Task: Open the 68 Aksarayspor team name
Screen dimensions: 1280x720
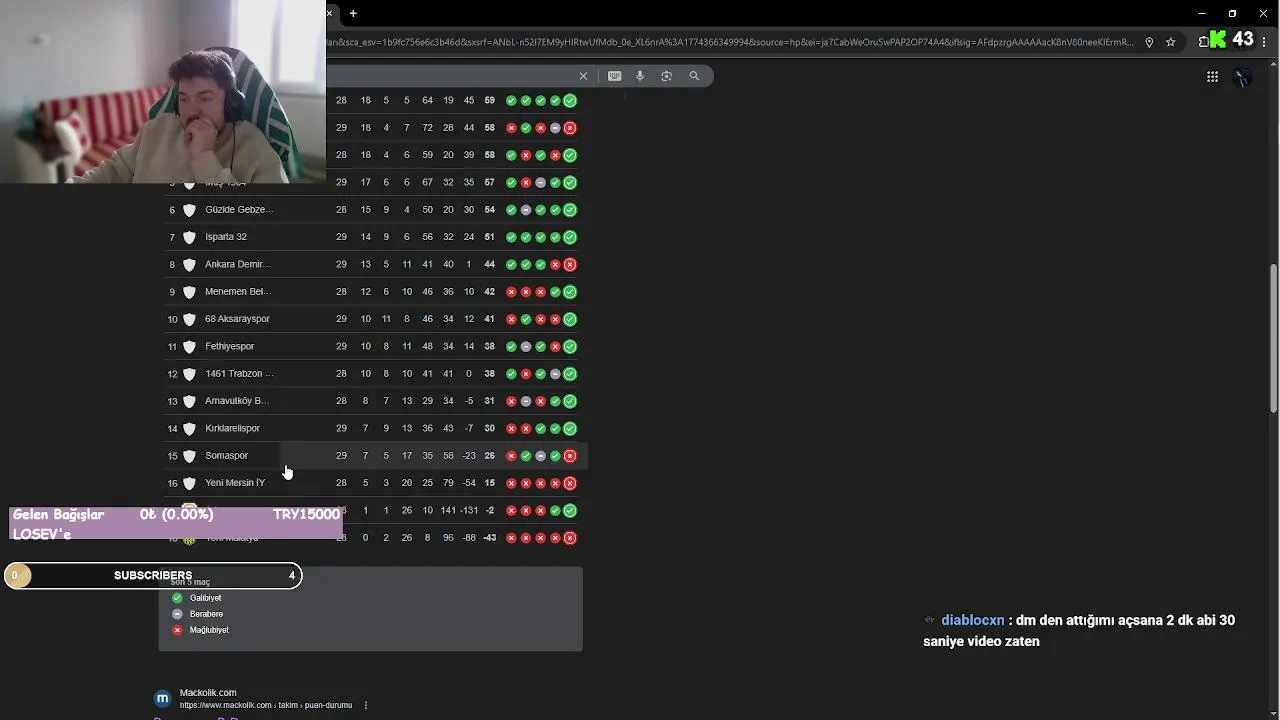Action: (x=237, y=319)
